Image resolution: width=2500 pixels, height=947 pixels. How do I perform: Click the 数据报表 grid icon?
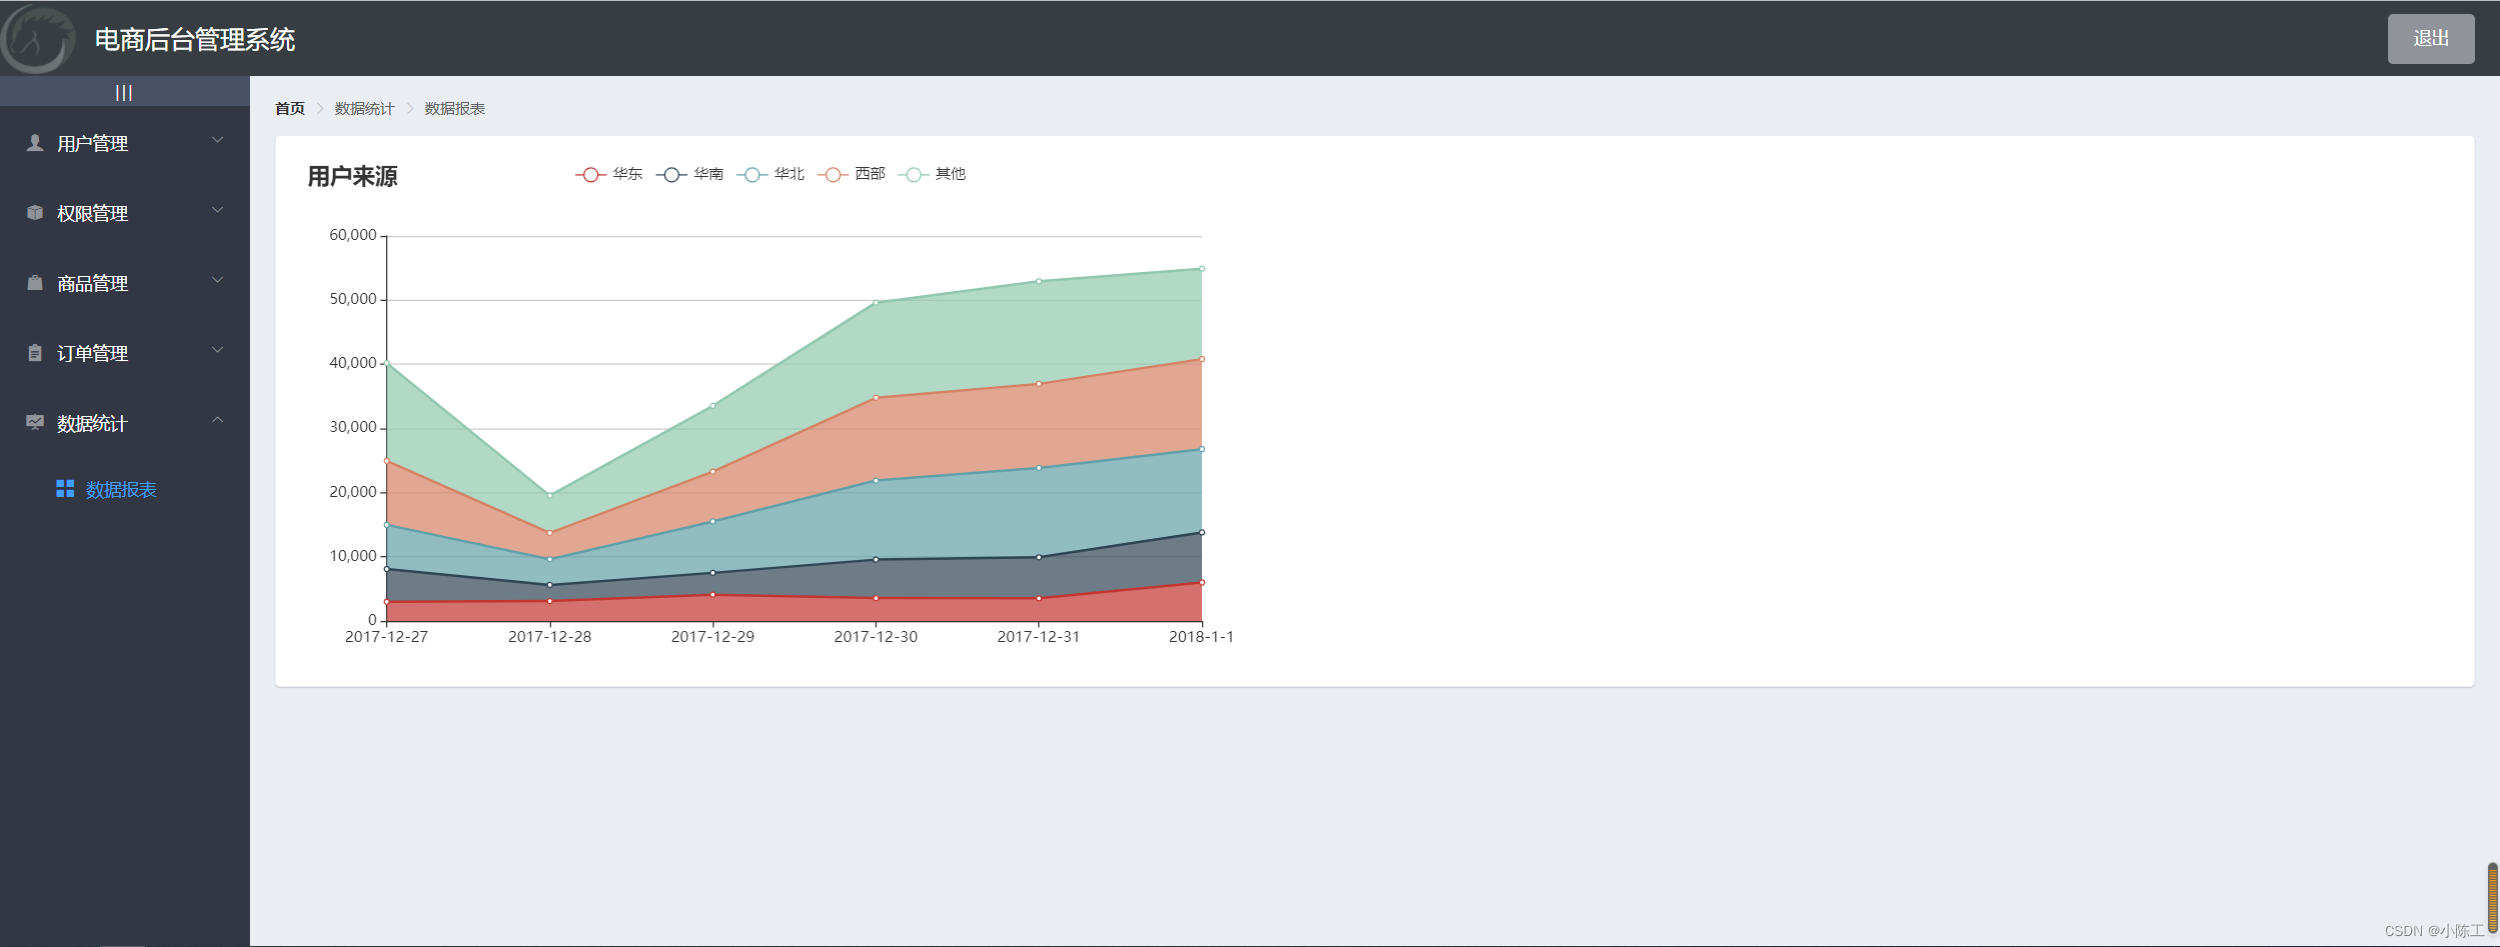65,489
